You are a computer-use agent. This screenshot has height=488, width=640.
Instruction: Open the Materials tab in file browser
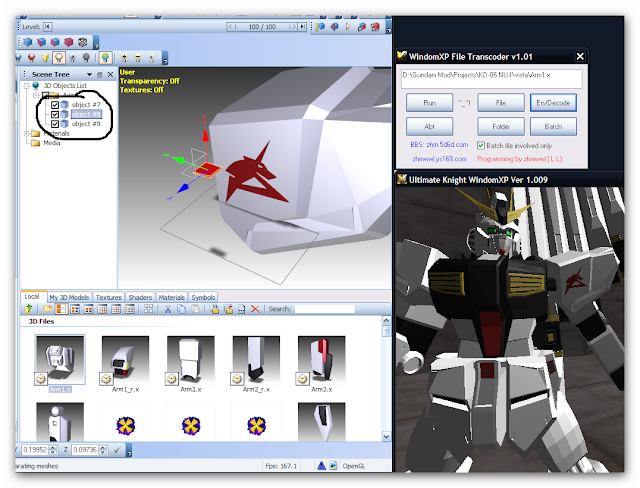pos(171,297)
